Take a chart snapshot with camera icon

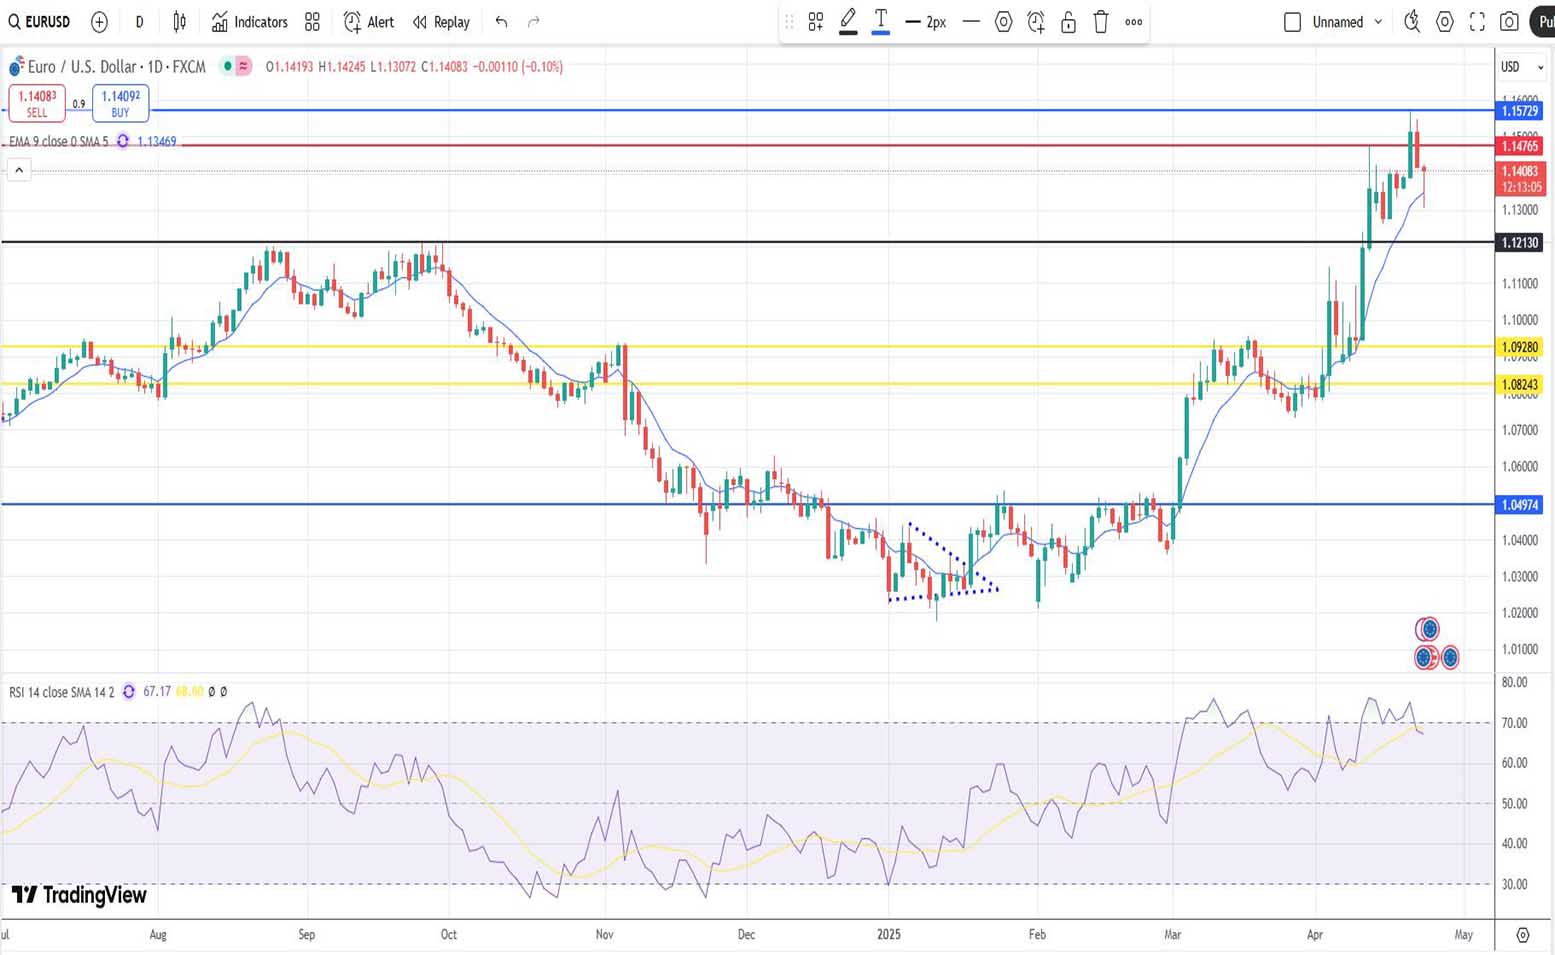click(x=1509, y=22)
